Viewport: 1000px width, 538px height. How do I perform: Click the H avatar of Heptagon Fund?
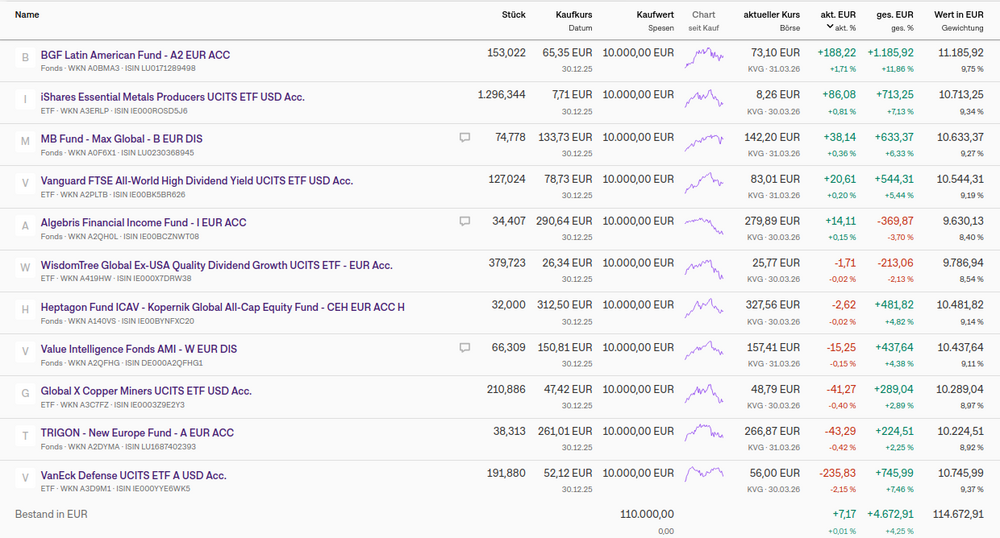point(26,310)
